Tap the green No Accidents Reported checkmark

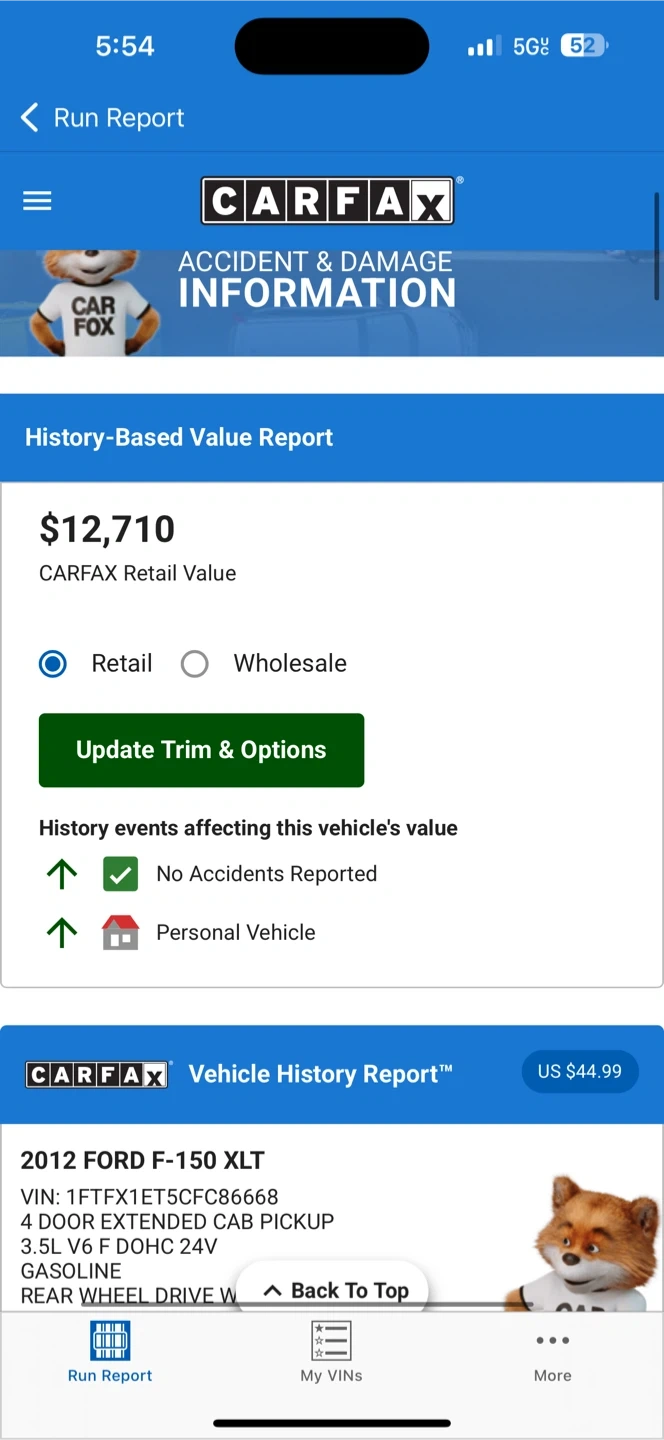pos(121,874)
